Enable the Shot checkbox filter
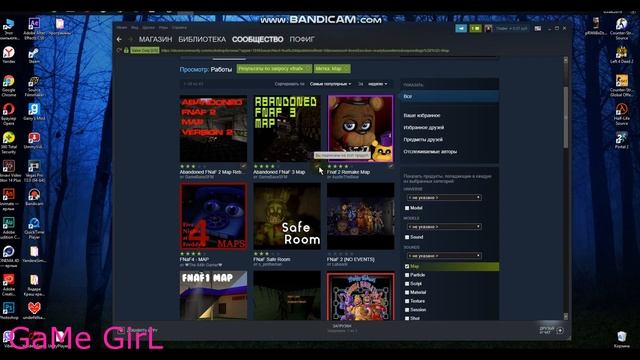The height and width of the screenshot is (360, 640). tap(407, 318)
